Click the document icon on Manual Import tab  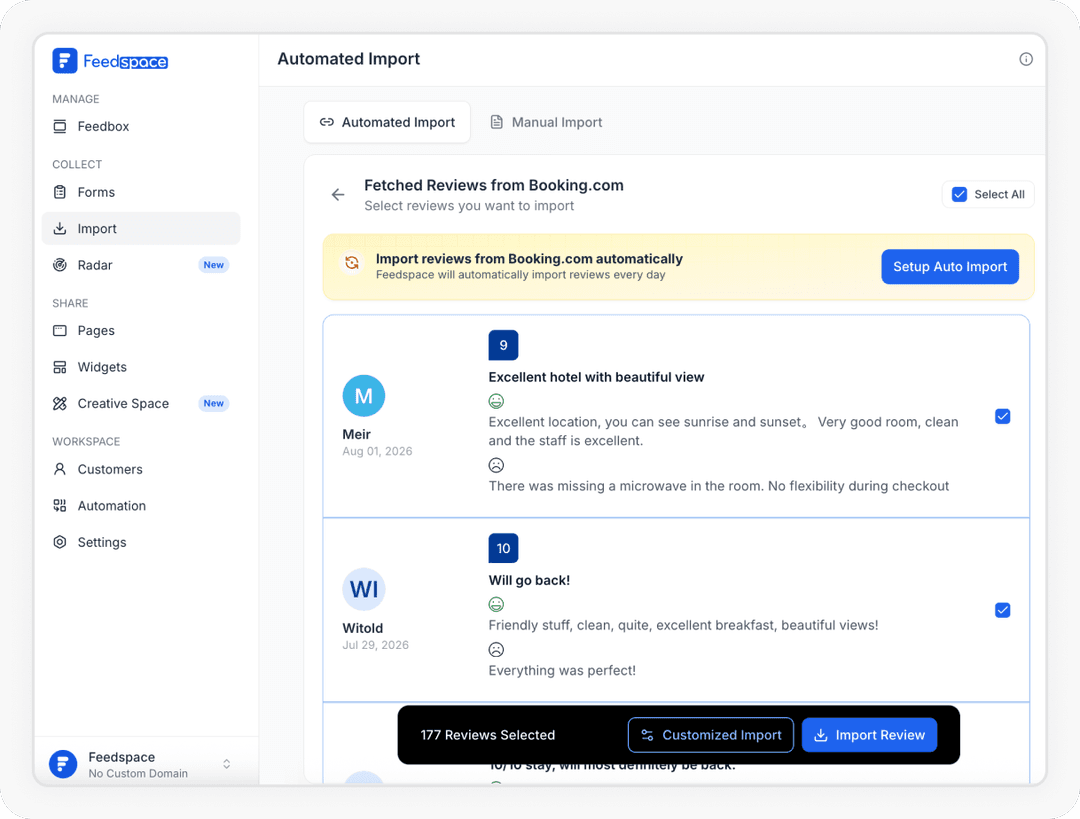pyautogui.click(x=496, y=123)
